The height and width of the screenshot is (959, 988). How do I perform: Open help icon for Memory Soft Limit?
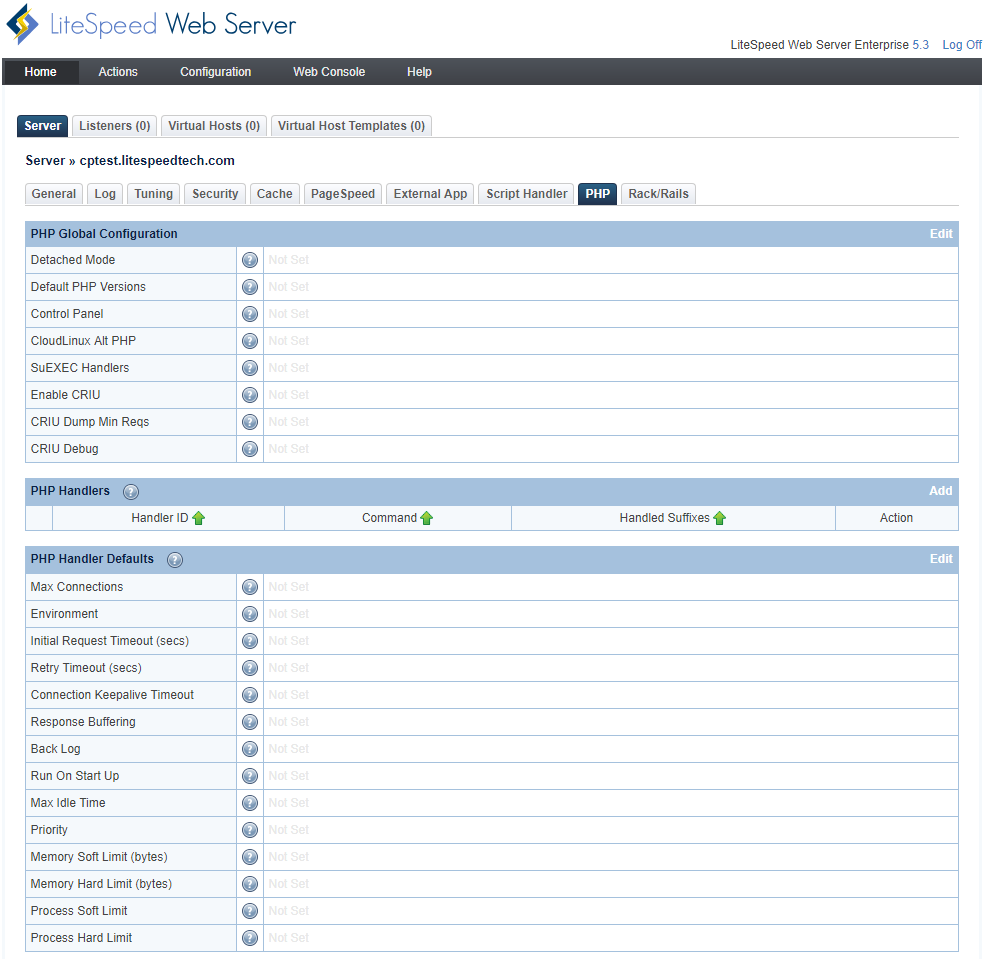point(250,858)
